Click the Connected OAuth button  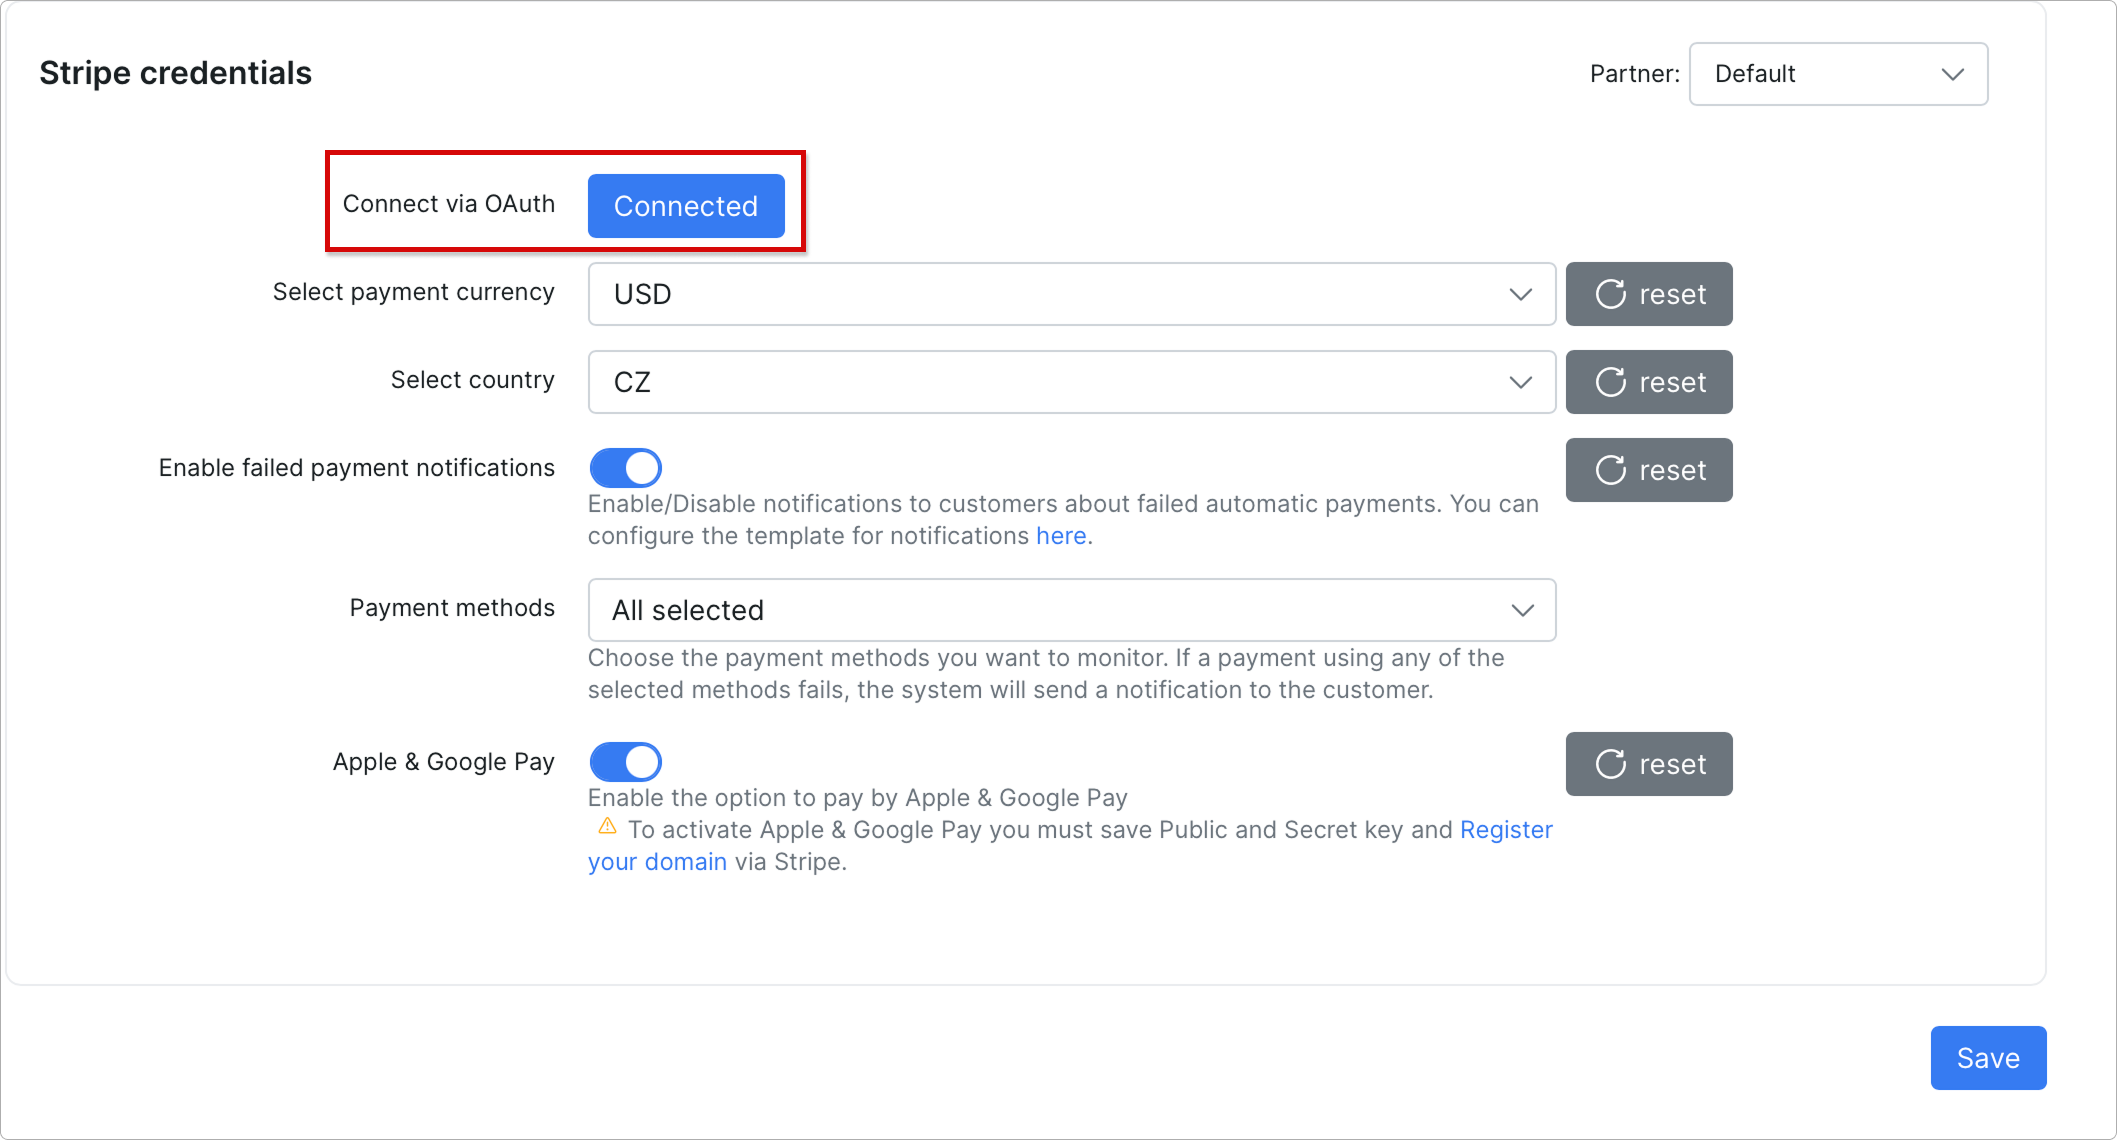(x=686, y=205)
